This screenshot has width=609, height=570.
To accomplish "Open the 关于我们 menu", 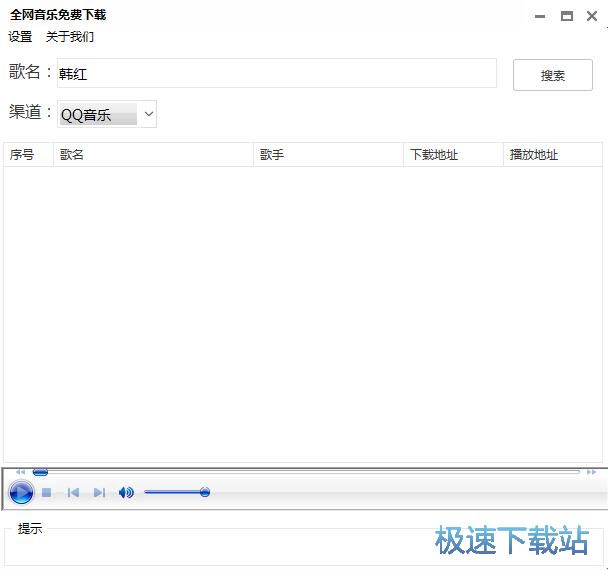I will pos(70,37).
